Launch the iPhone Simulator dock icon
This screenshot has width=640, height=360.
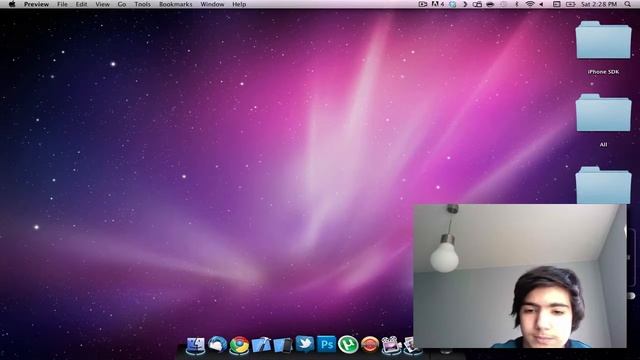(x=283, y=345)
